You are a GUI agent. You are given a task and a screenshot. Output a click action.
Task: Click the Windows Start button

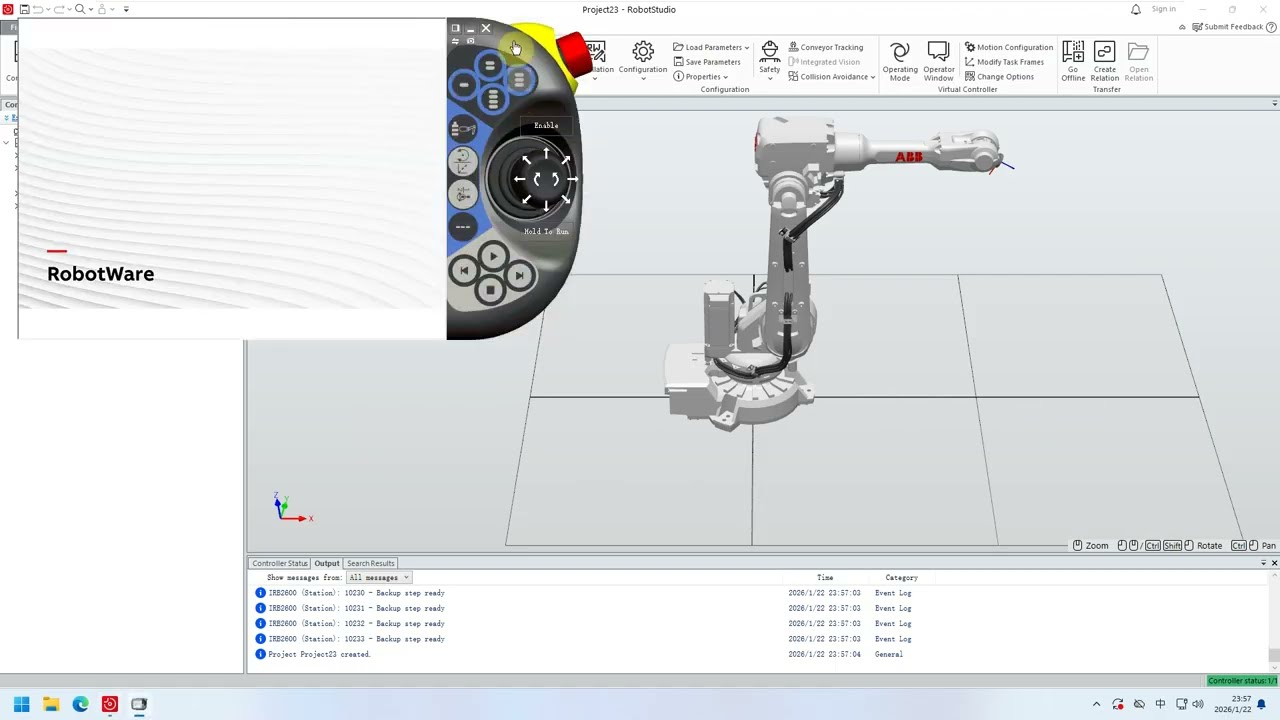[x=21, y=704]
